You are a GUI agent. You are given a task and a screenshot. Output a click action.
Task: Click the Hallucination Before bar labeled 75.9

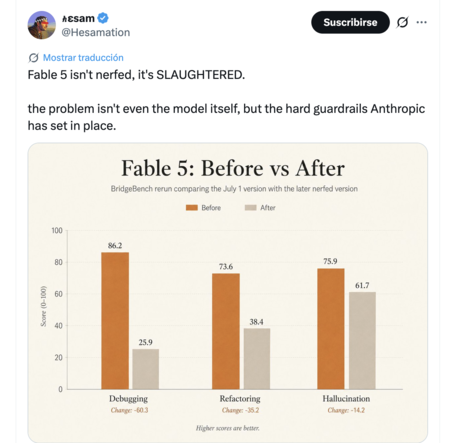pyautogui.click(x=331, y=329)
